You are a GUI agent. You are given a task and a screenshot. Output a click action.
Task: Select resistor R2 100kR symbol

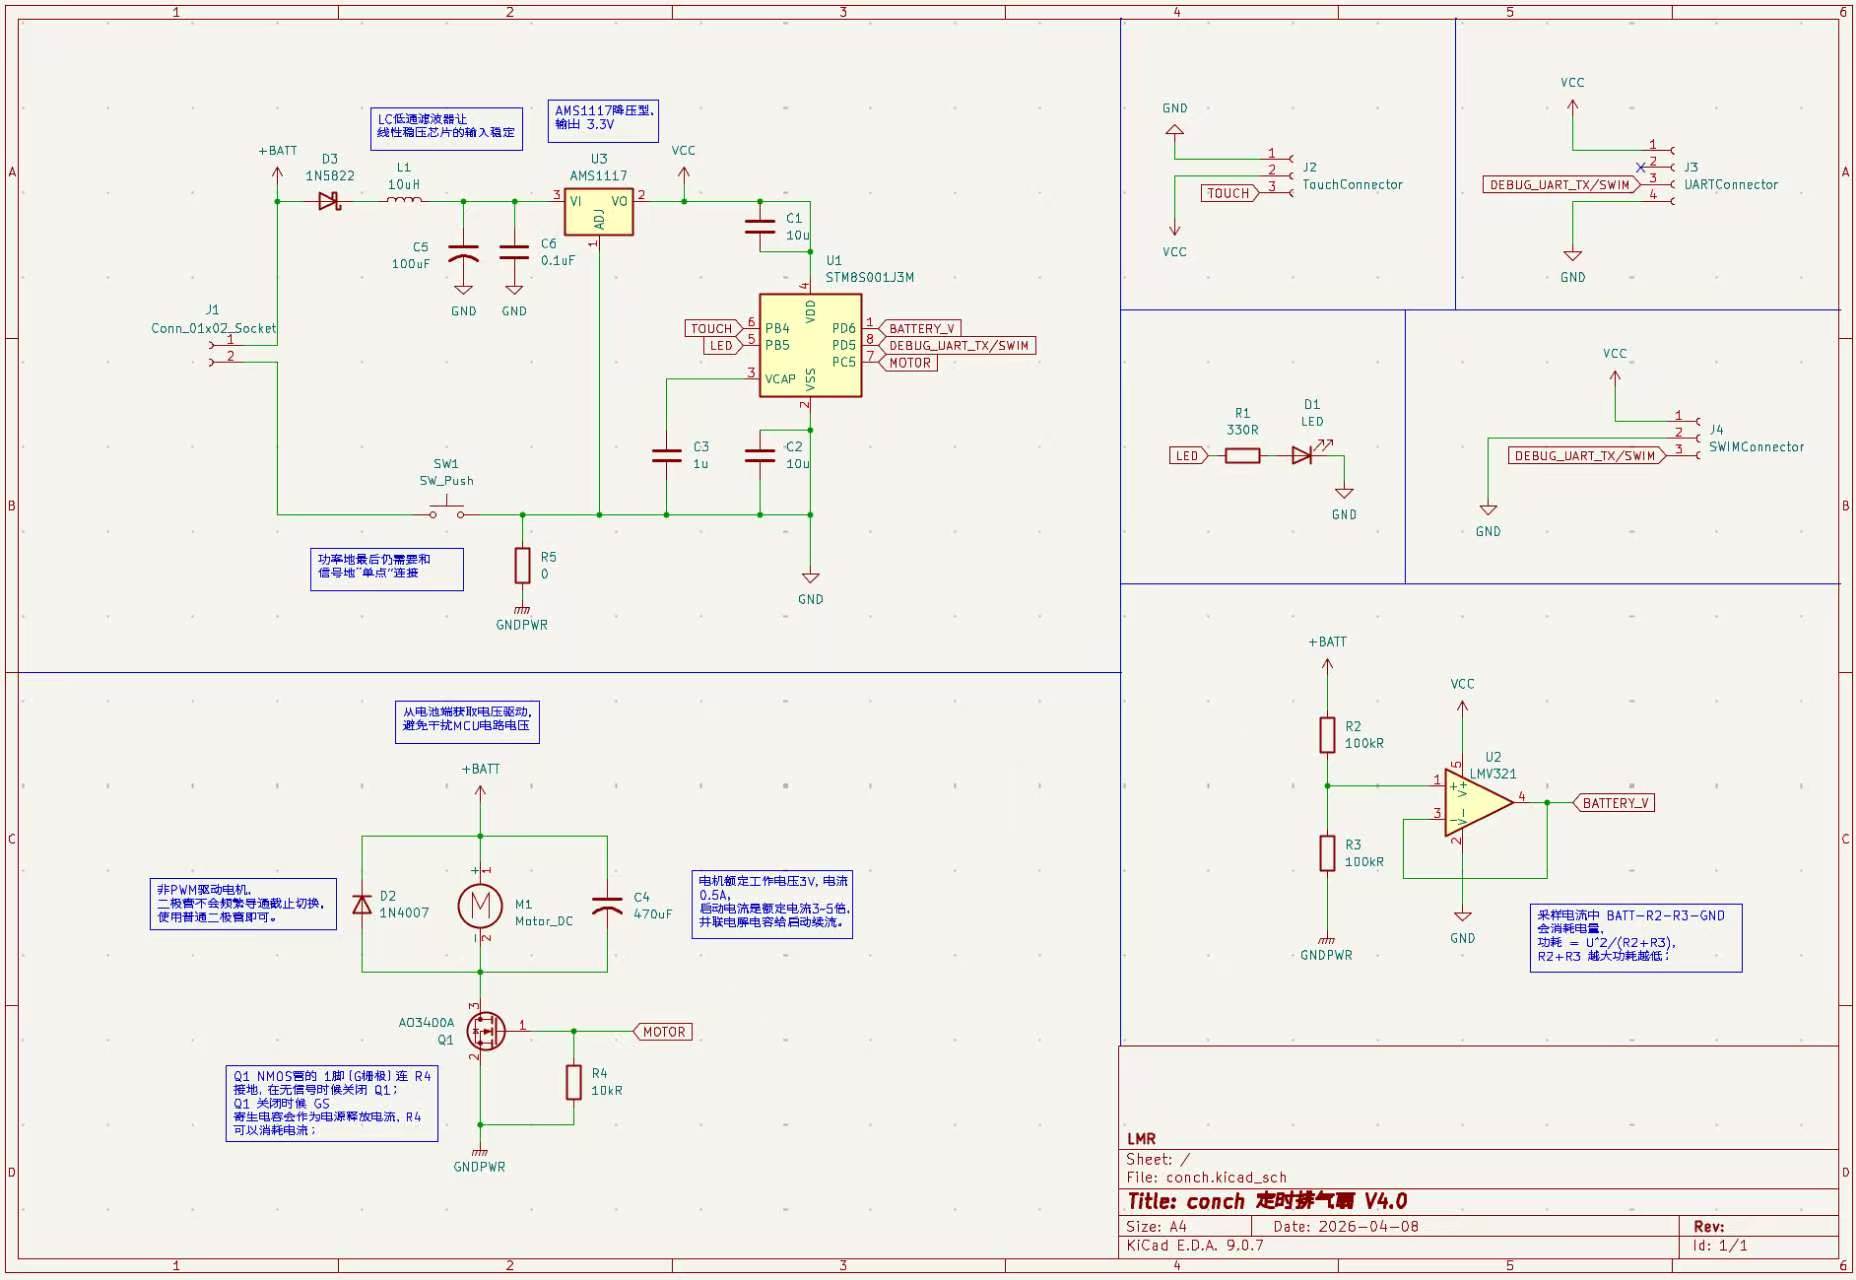1327,735
